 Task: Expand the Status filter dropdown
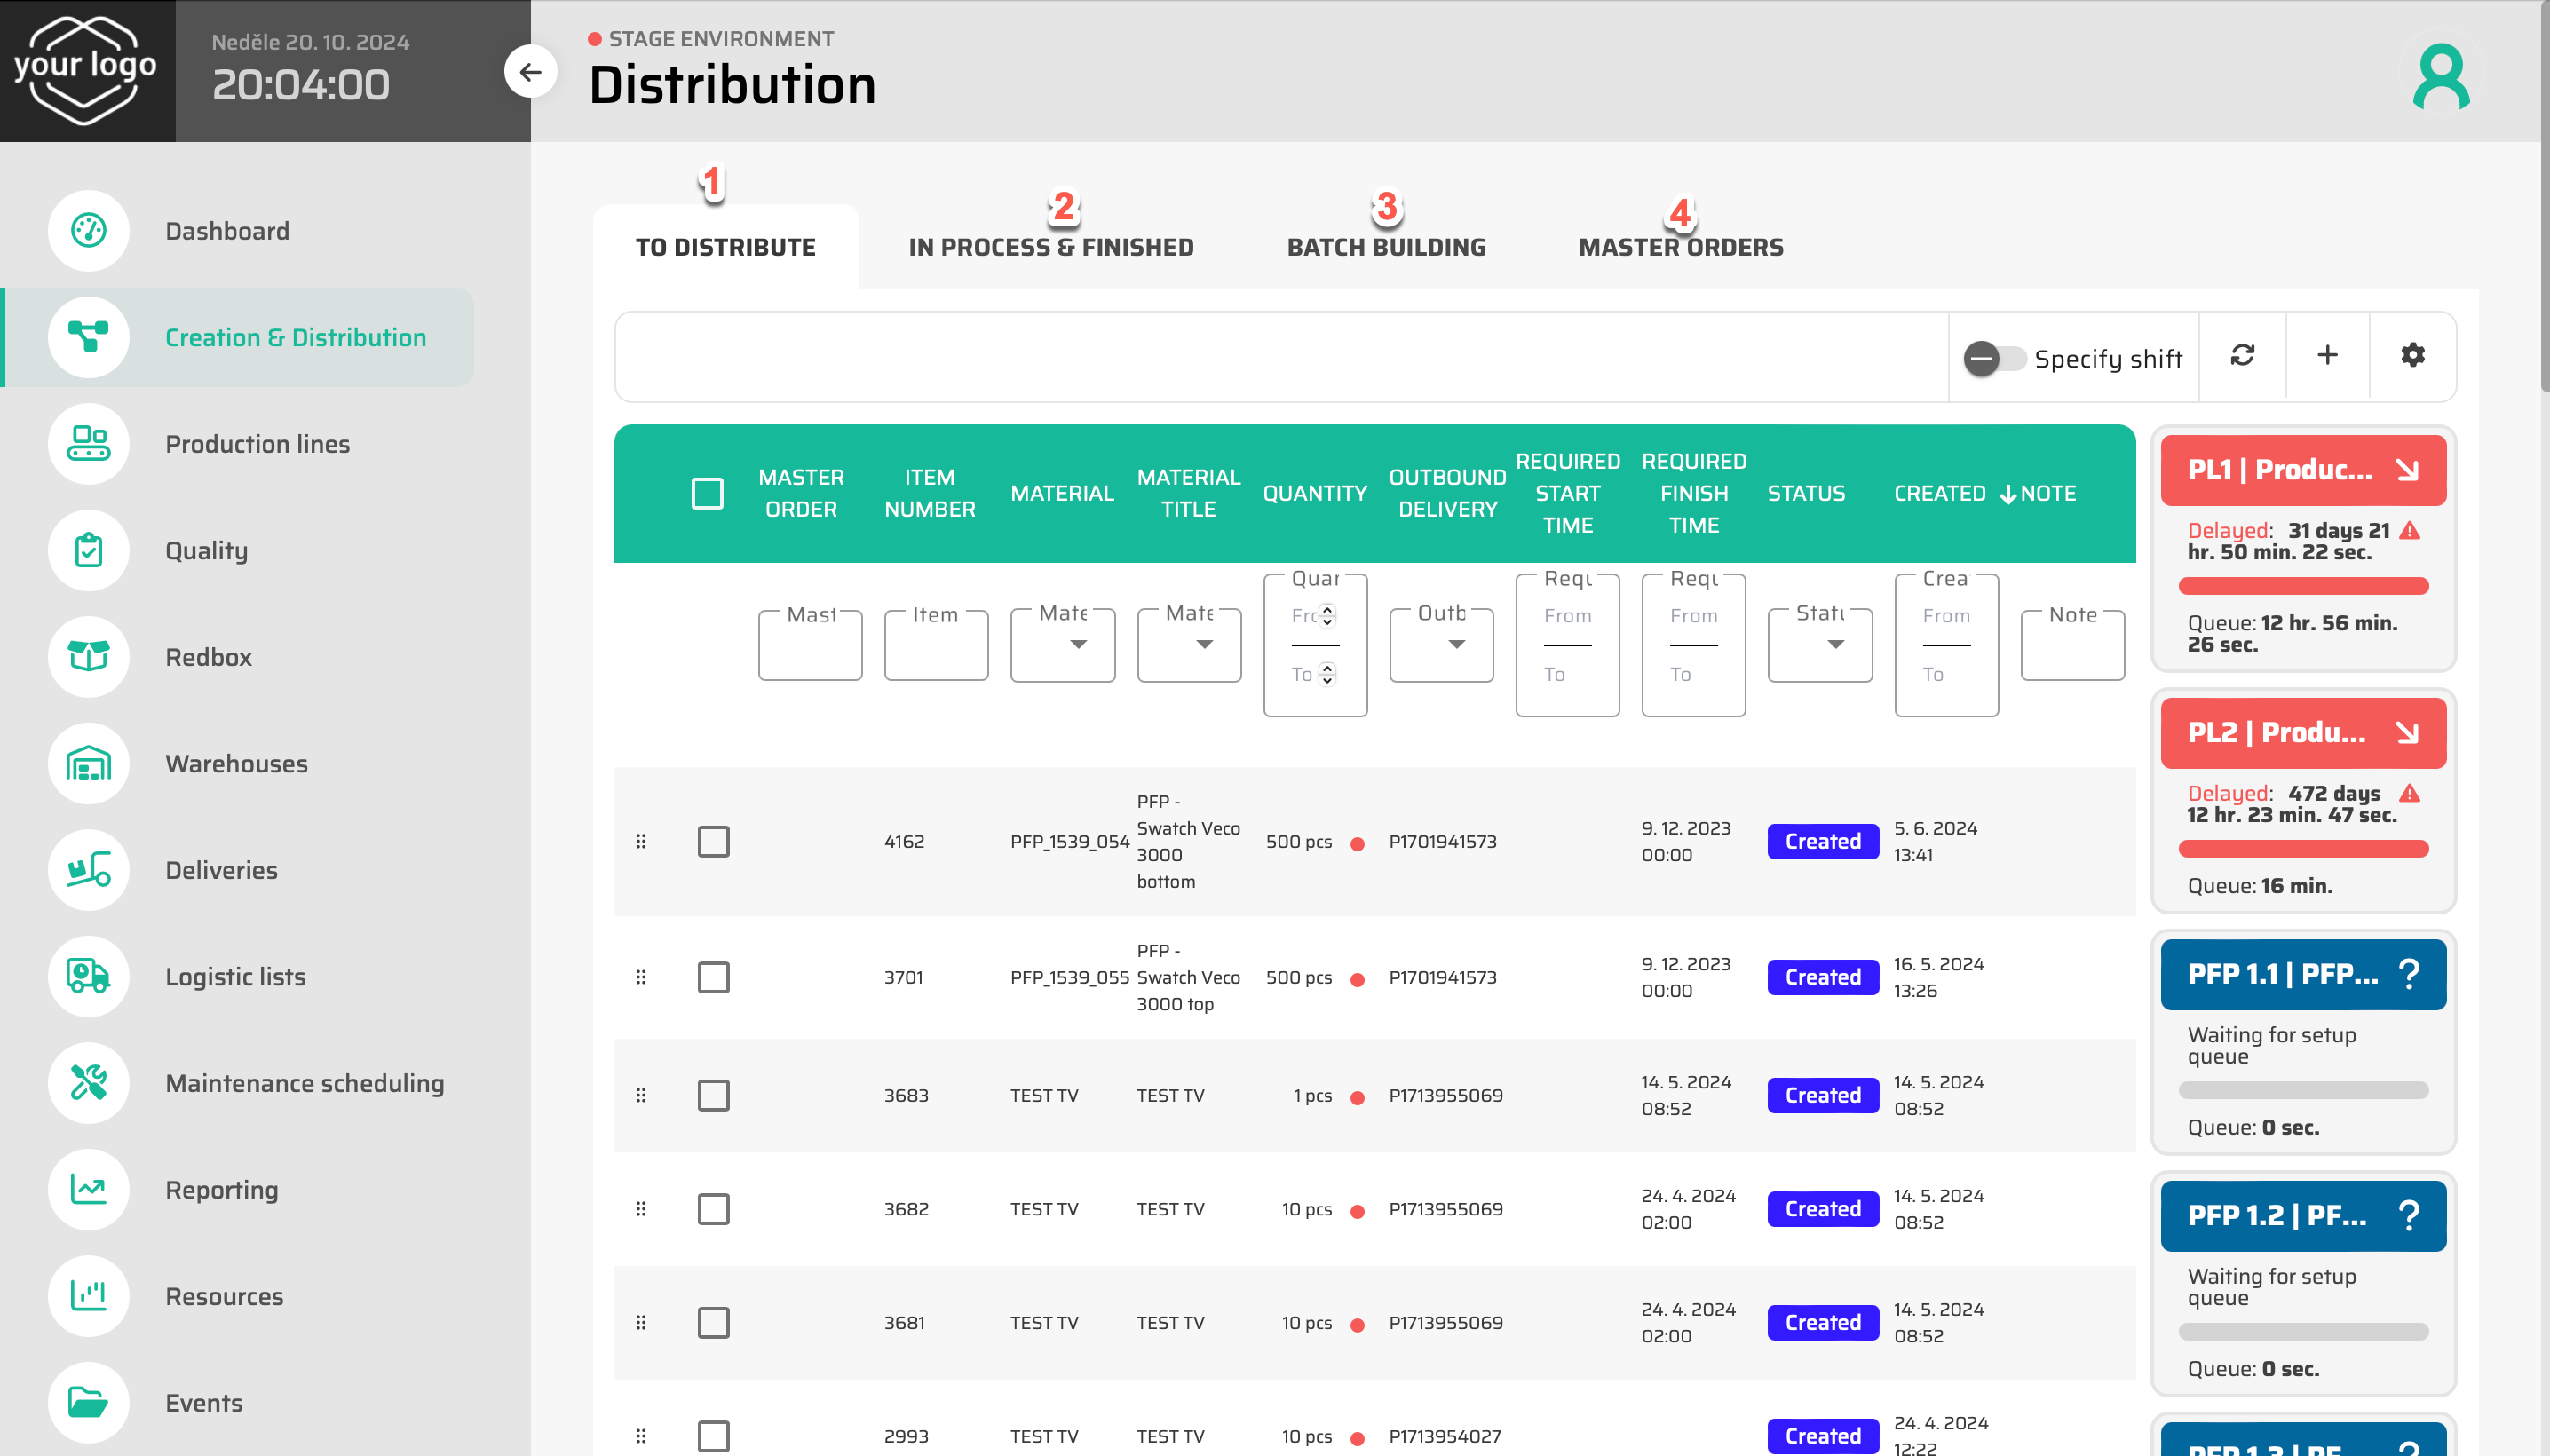(x=1819, y=645)
